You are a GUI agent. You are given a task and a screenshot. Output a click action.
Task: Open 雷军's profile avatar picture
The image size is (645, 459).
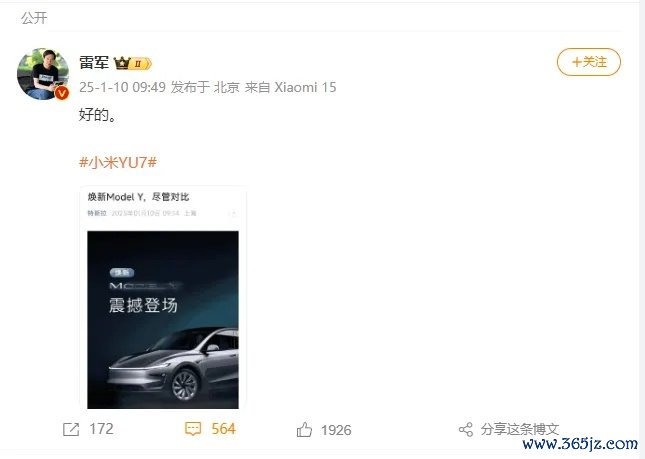[x=43, y=74]
